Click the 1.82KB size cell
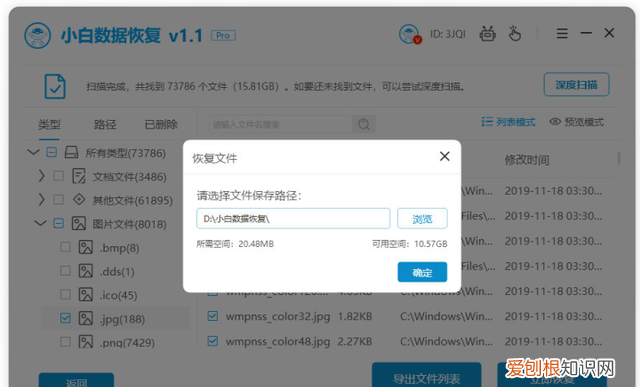640x387 pixels. coord(355,316)
